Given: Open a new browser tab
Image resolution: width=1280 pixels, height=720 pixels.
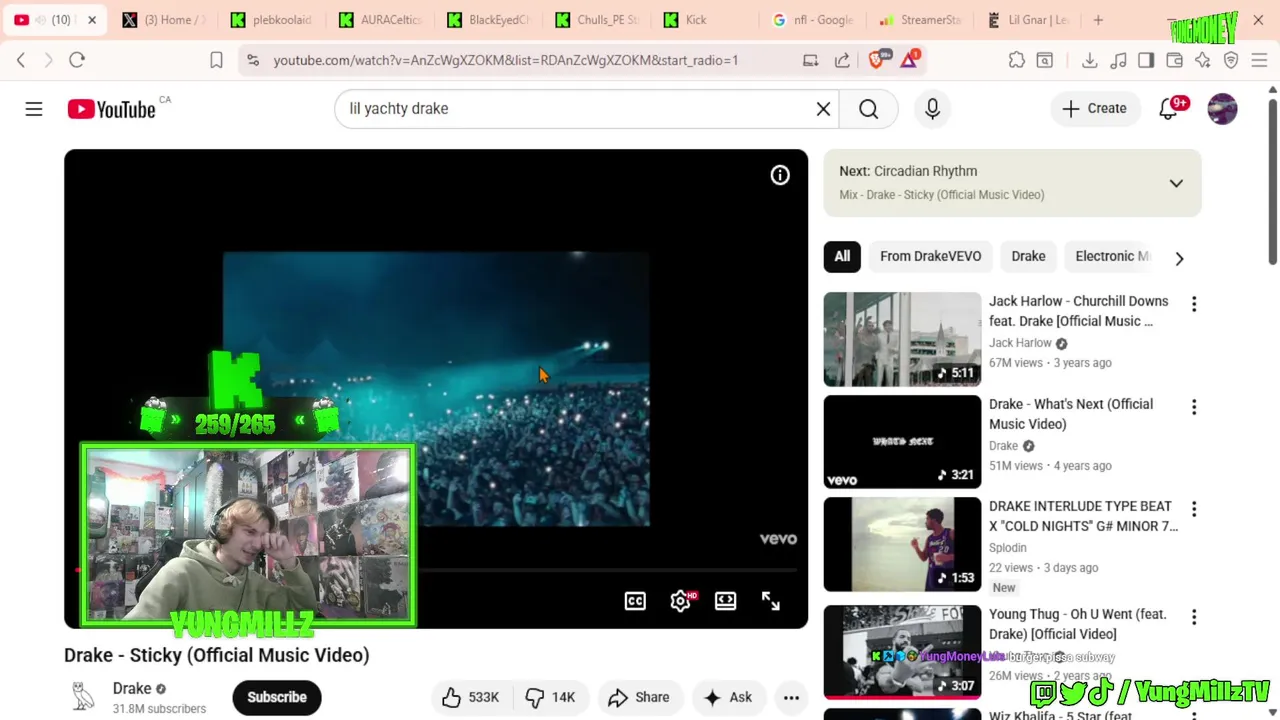Looking at the screenshot, I should pyautogui.click(x=1098, y=20).
